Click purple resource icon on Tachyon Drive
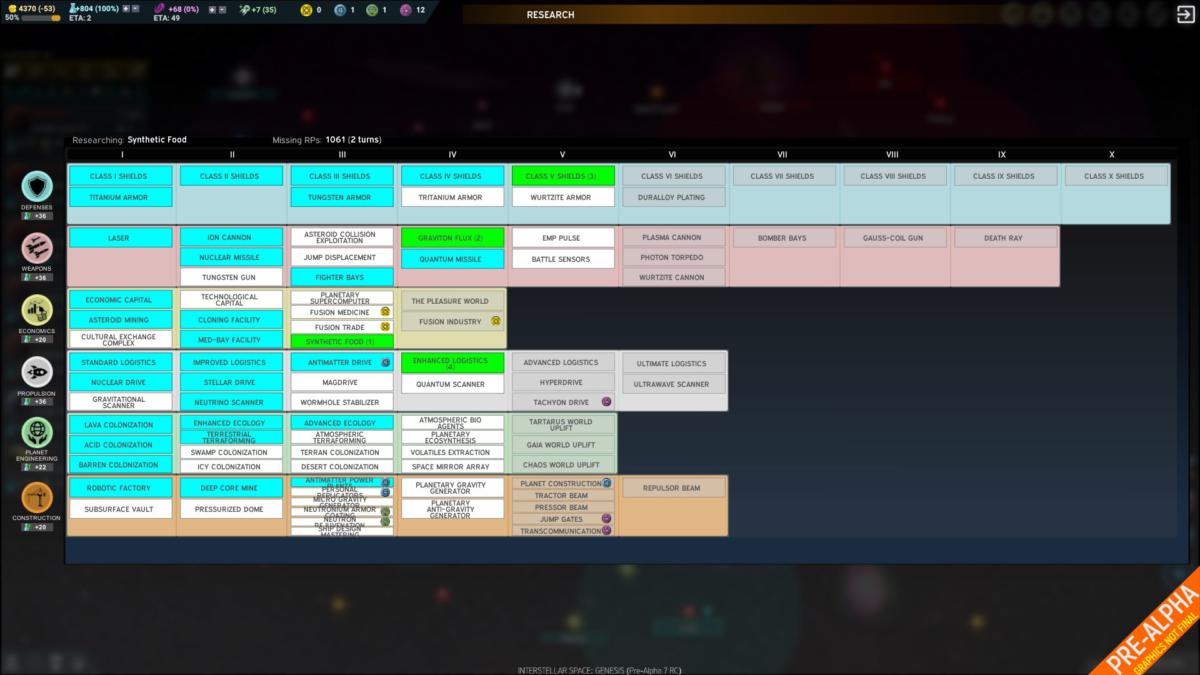 pyautogui.click(x=606, y=402)
